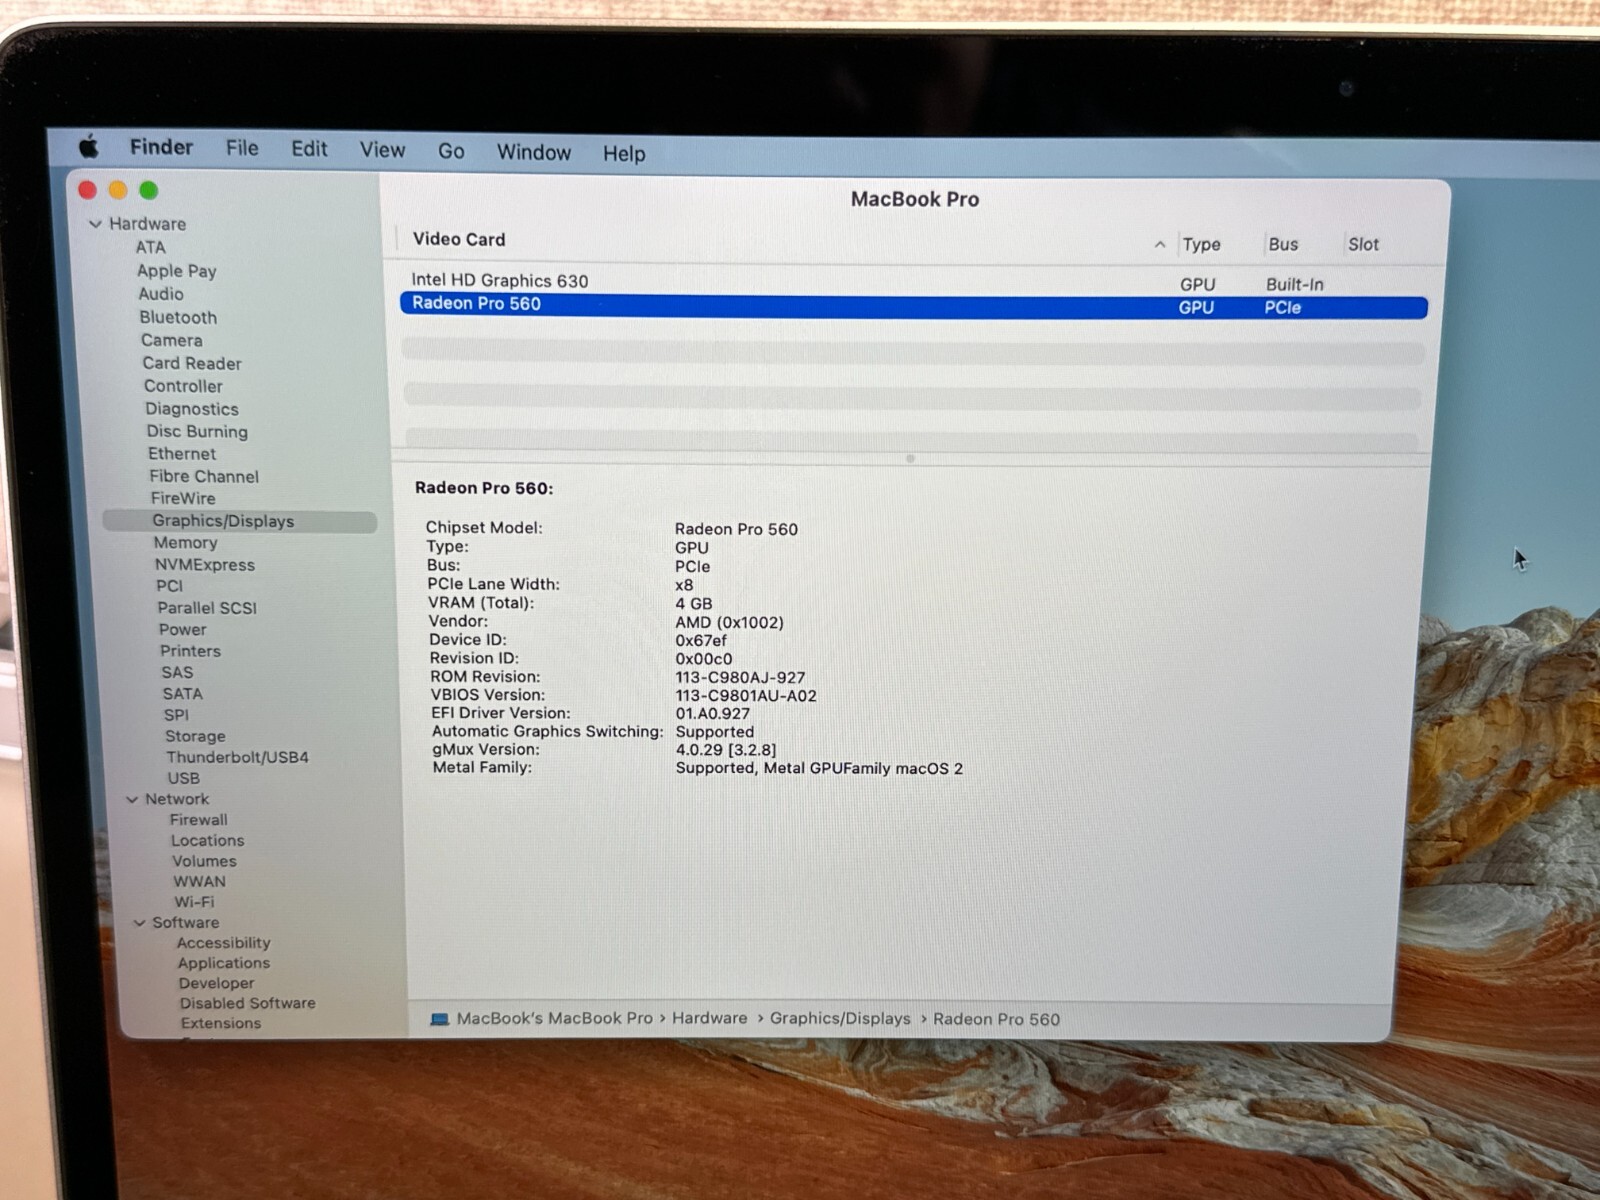The image size is (1600, 1200).
Task: Select Diagnostics in the sidebar
Action: click(x=192, y=409)
